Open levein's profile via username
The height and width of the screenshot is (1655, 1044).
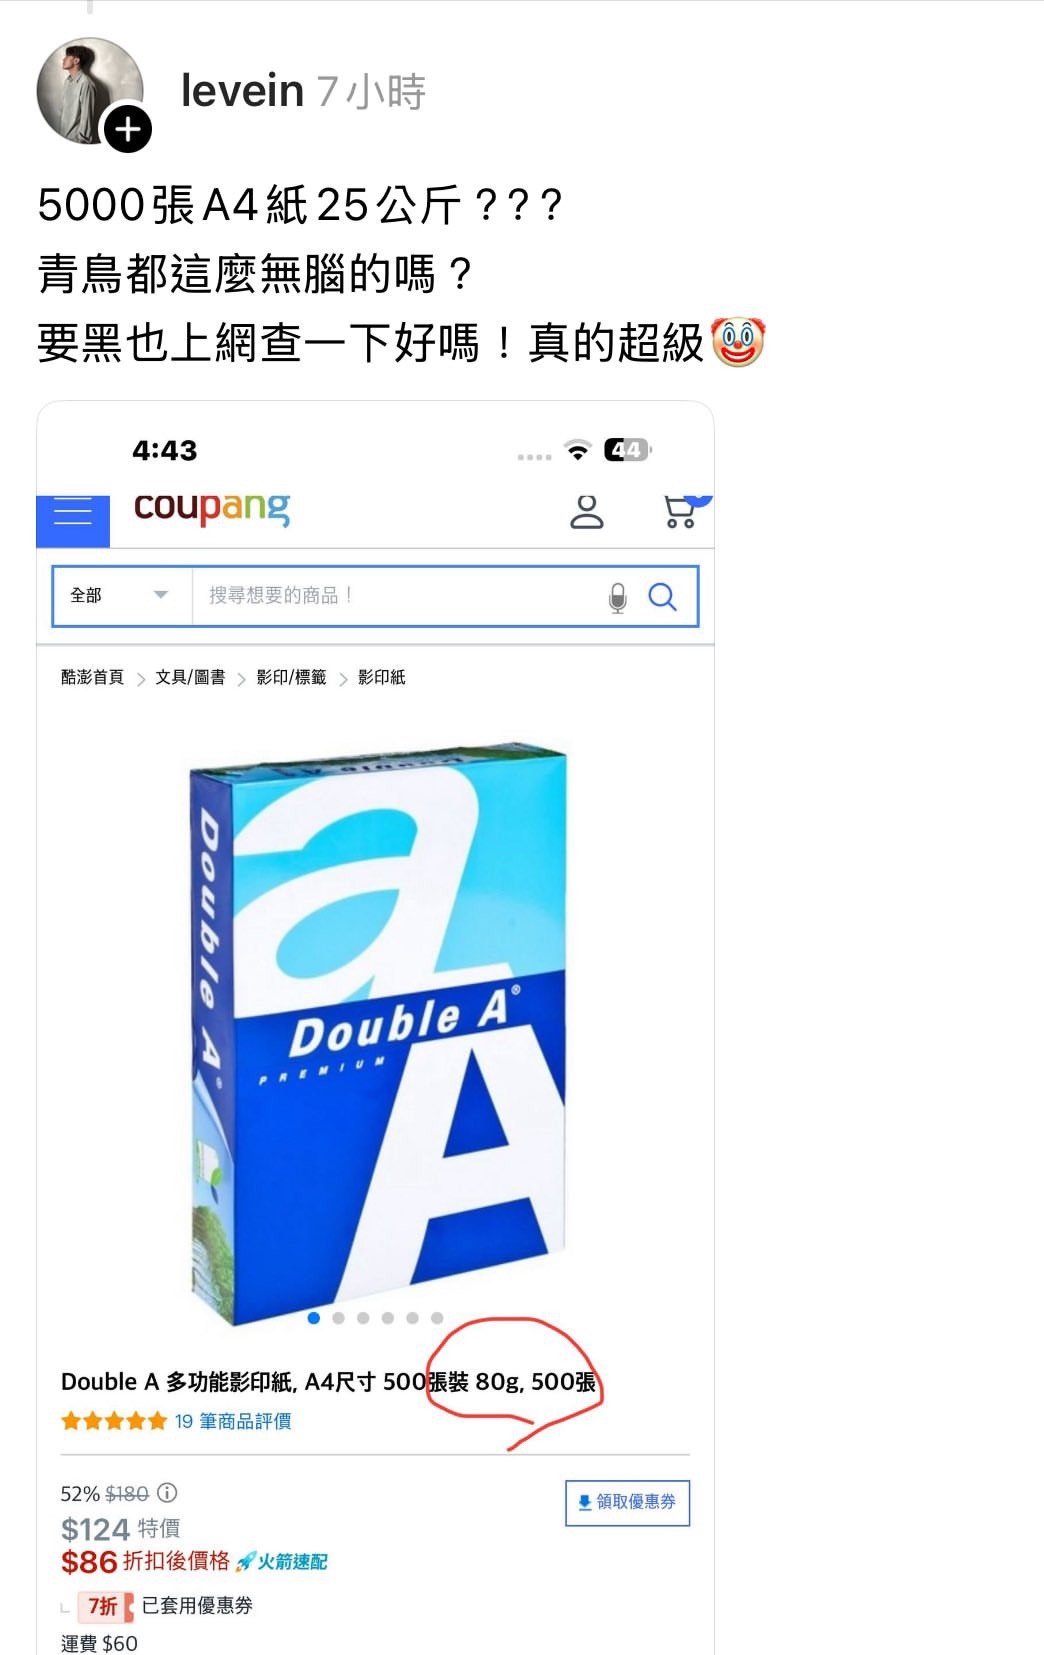pos(242,91)
